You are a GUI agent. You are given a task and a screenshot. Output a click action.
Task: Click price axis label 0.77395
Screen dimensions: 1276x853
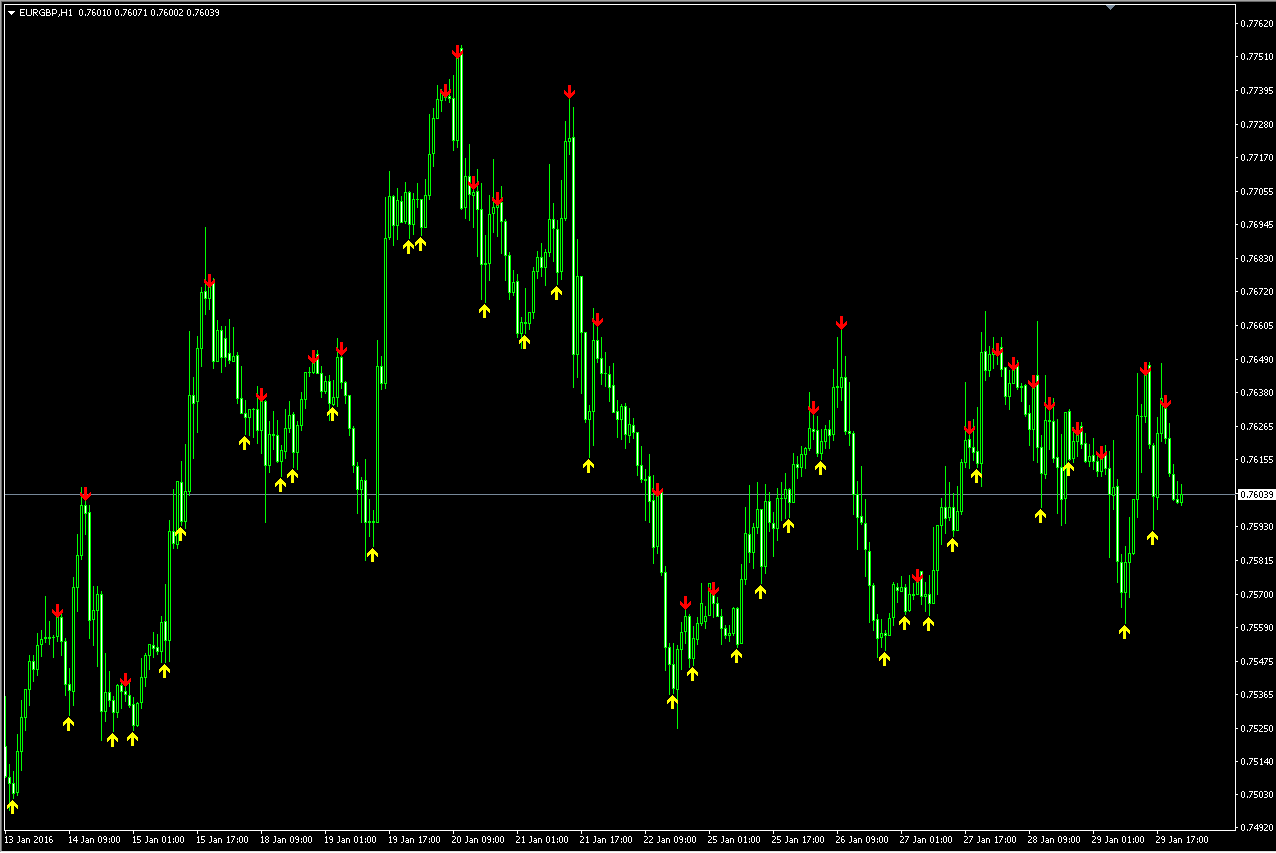pyautogui.click(x=1256, y=90)
